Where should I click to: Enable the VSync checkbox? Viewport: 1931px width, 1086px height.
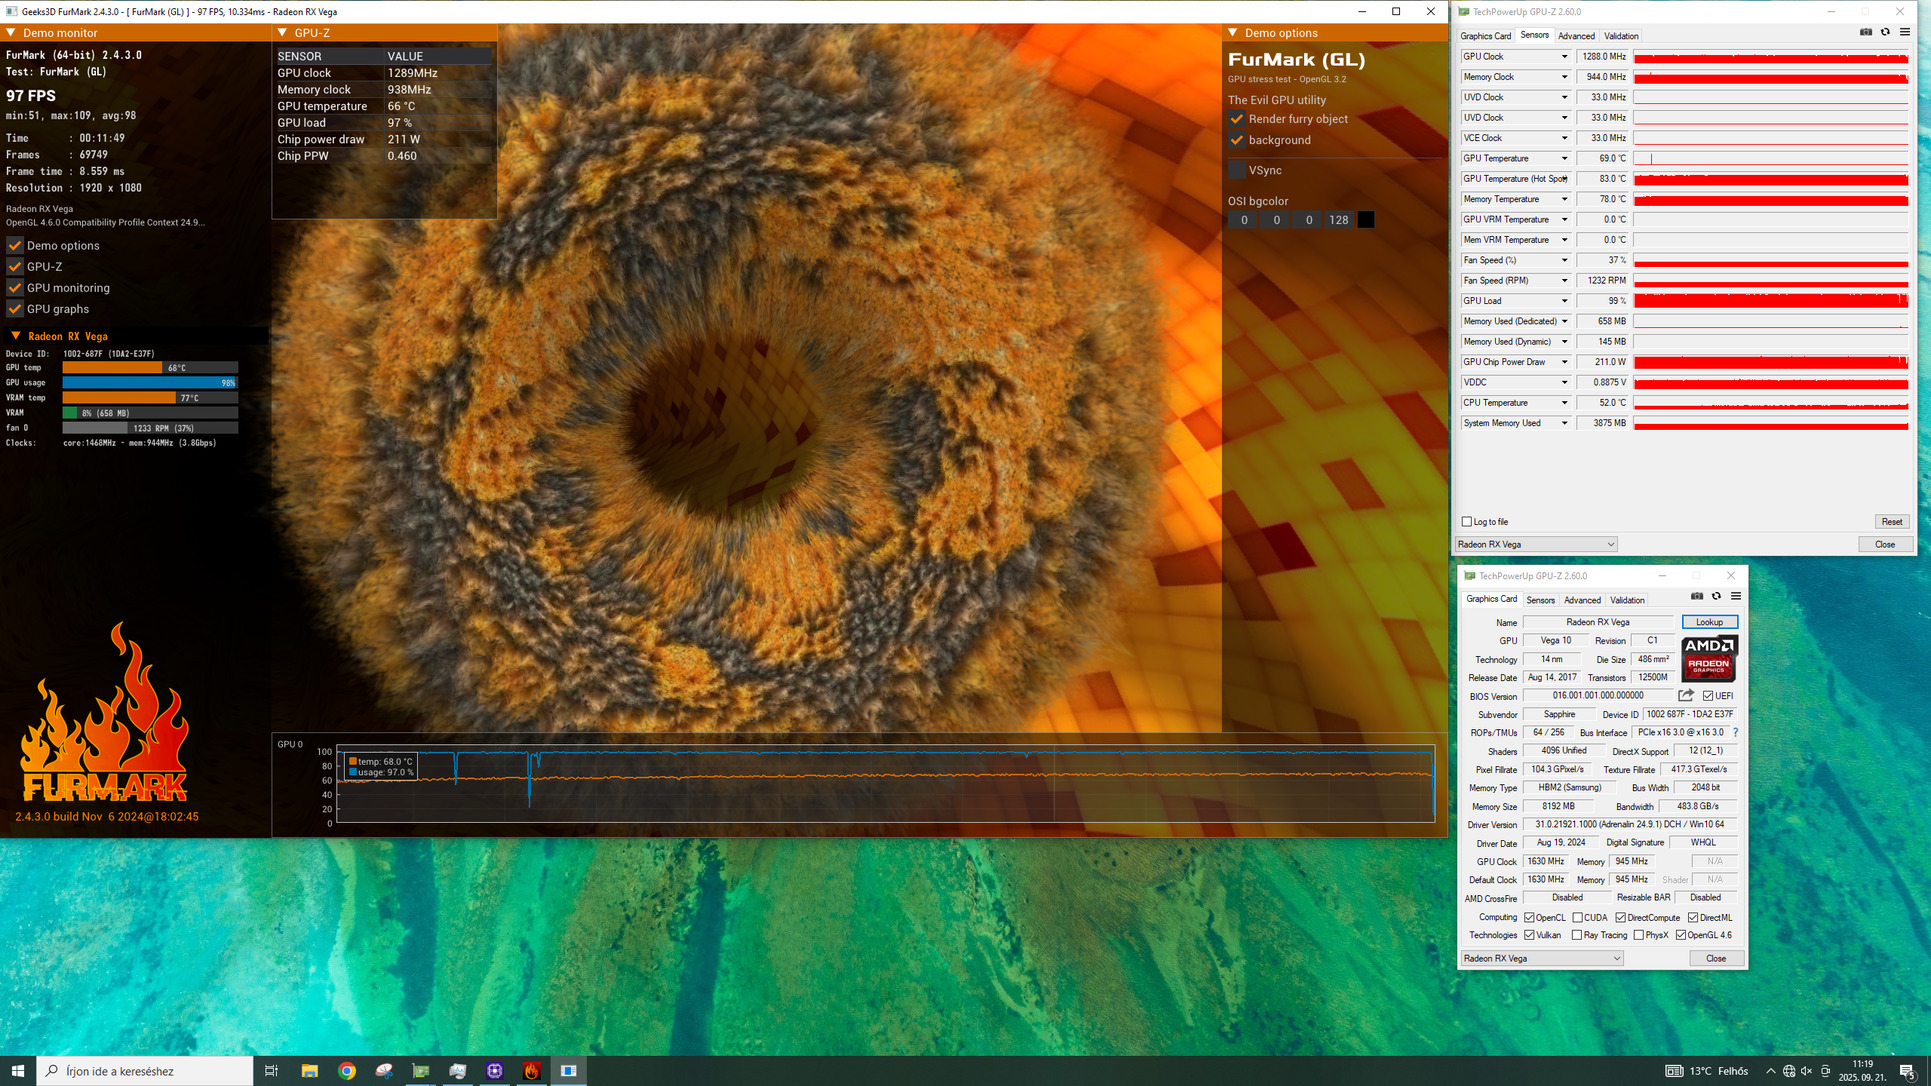coord(1237,170)
